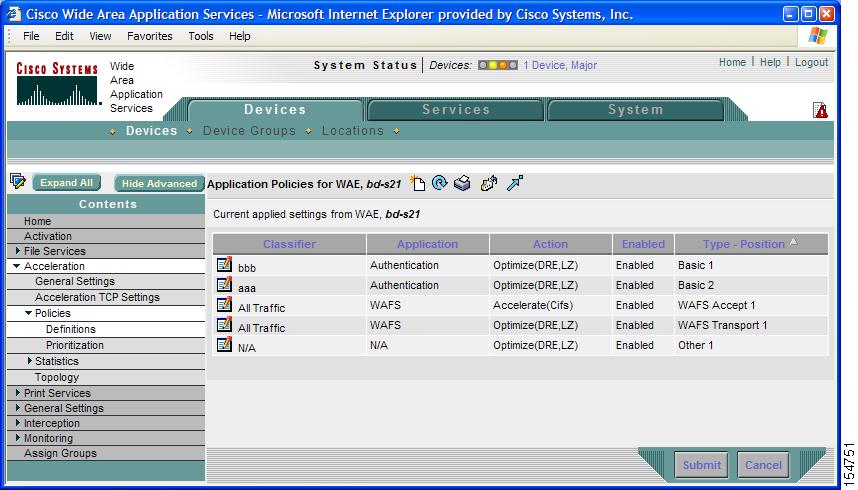
Task: Switch to the Services tab
Action: point(456,109)
